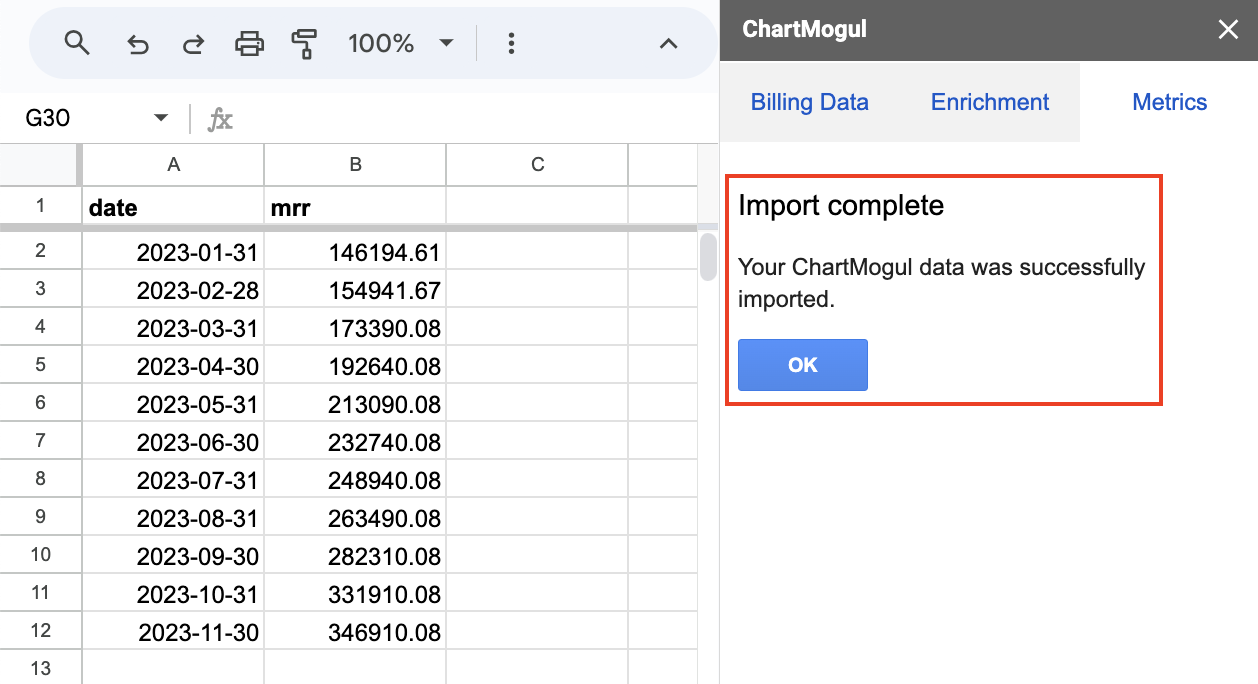Select the mrr value 346910.08
The width and height of the screenshot is (1258, 684).
pyautogui.click(x=355, y=632)
